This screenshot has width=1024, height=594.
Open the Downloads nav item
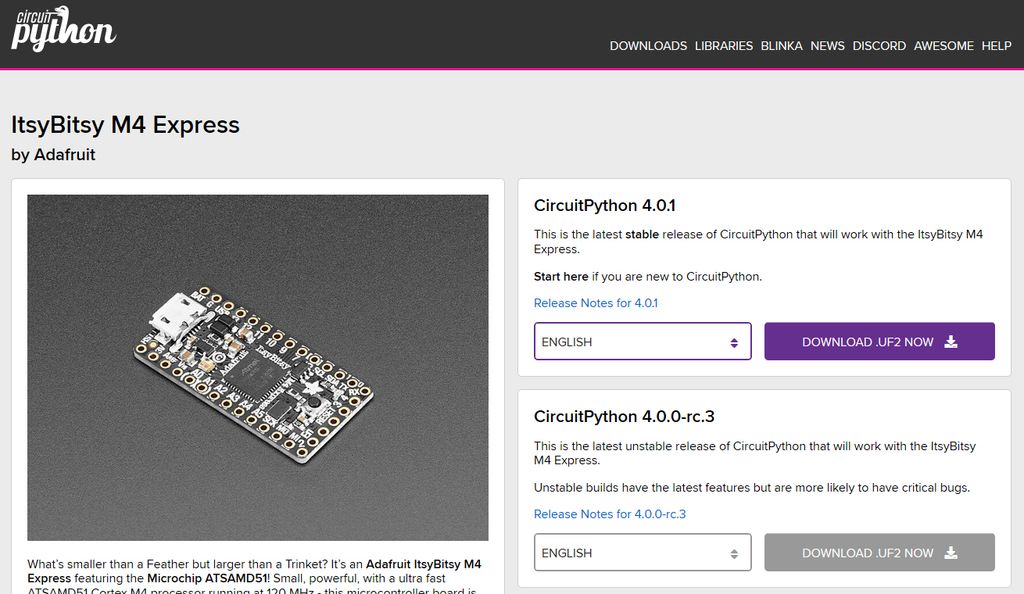coord(648,46)
